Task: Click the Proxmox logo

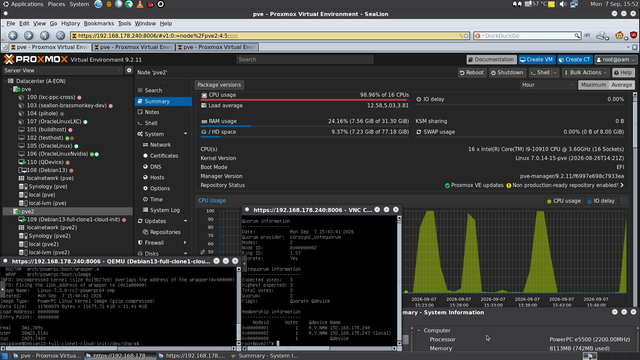Action: 36,60
